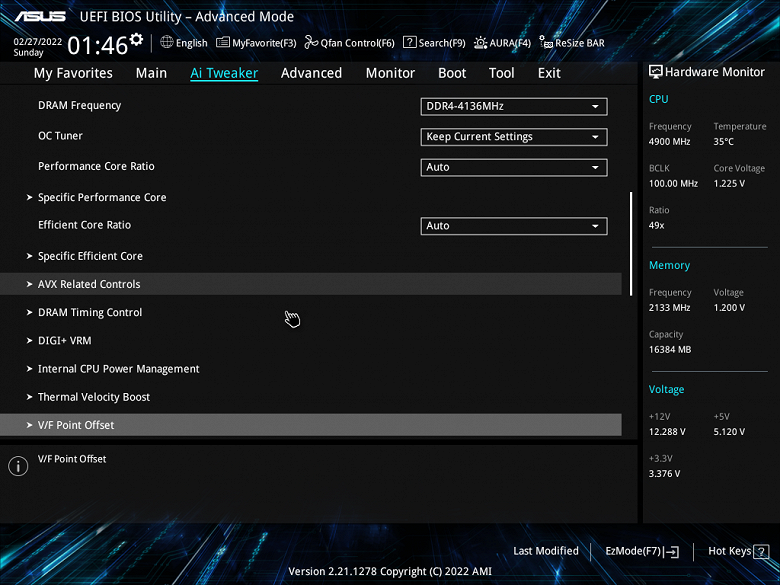The height and width of the screenshot is (585, 780).
Task: Click +5V 5.120 V reading
Action: coord(729,432)
